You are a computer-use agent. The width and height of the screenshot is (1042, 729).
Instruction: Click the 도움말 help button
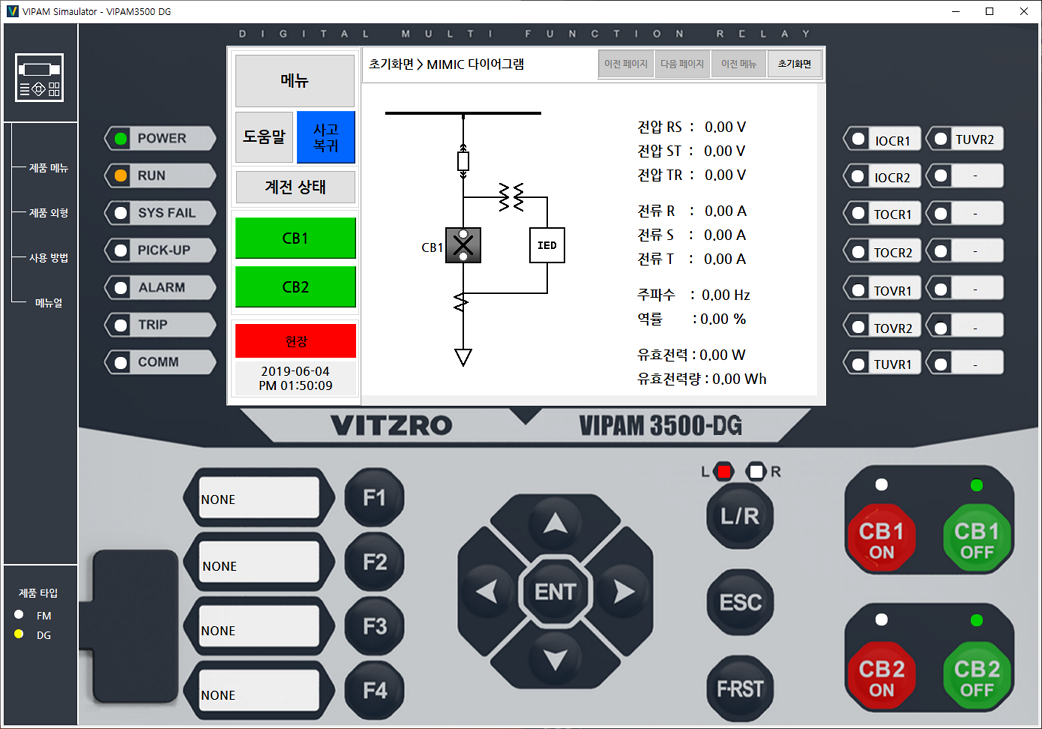click(264, 137)
